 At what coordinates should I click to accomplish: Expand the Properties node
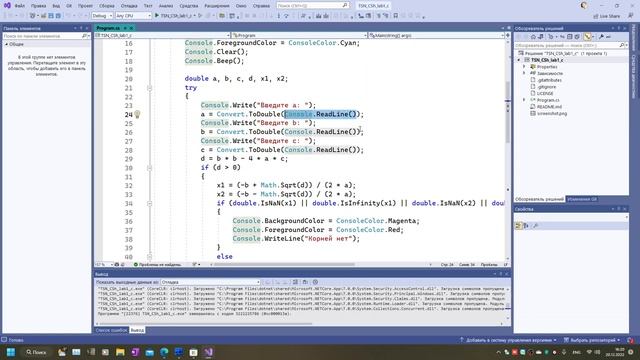pyautogui.click(x=524, y=67)
